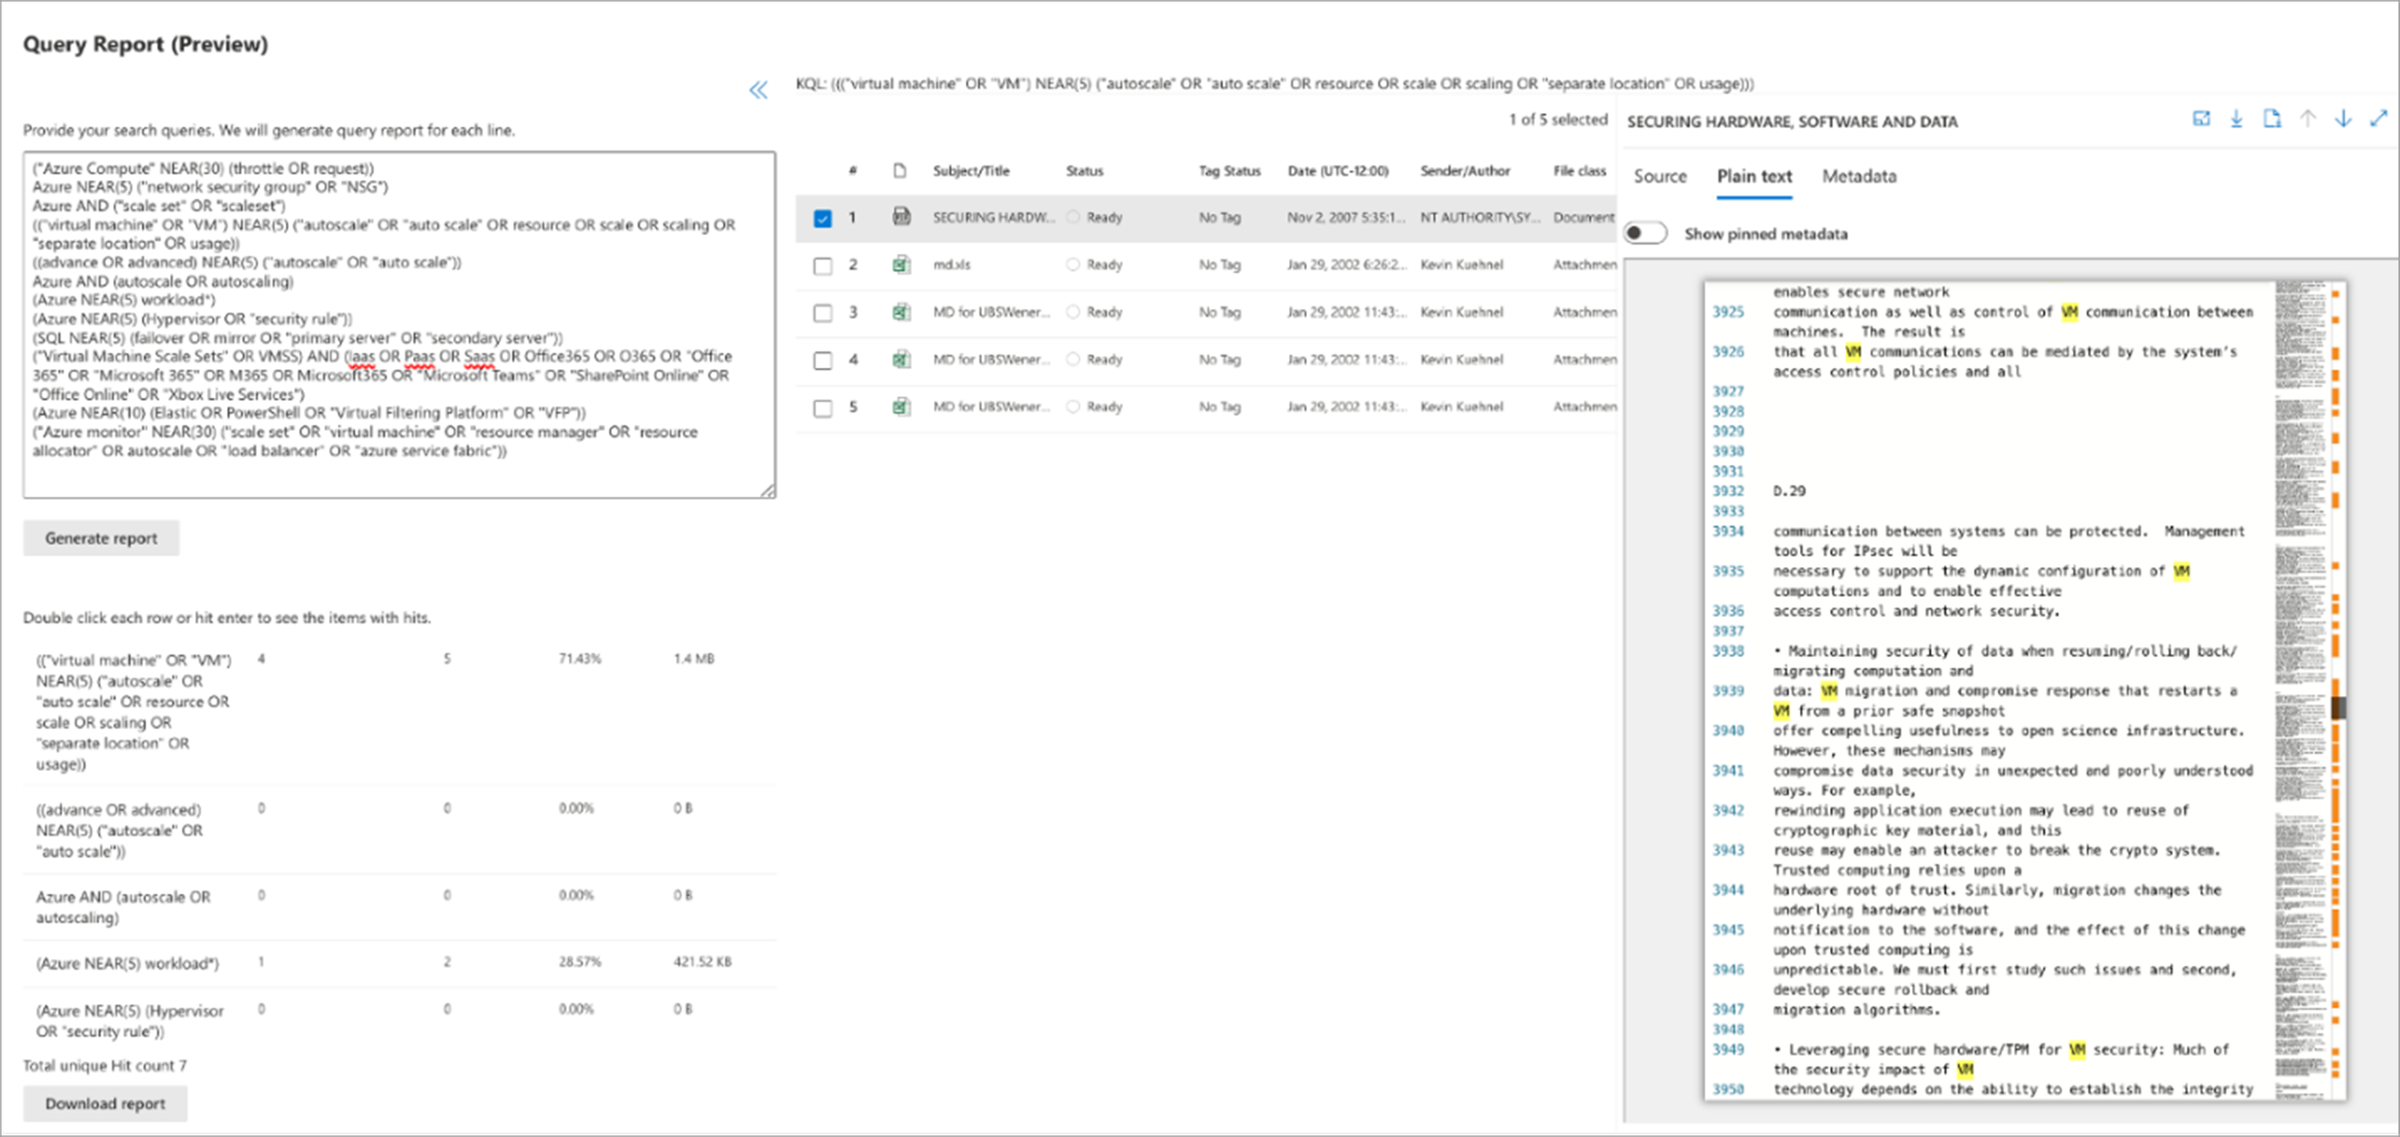The width and height of the screenshot is (2400, 1137).
Task: Click inside the search queries text box
Action: pyautogui.click(x=399, y=325)
